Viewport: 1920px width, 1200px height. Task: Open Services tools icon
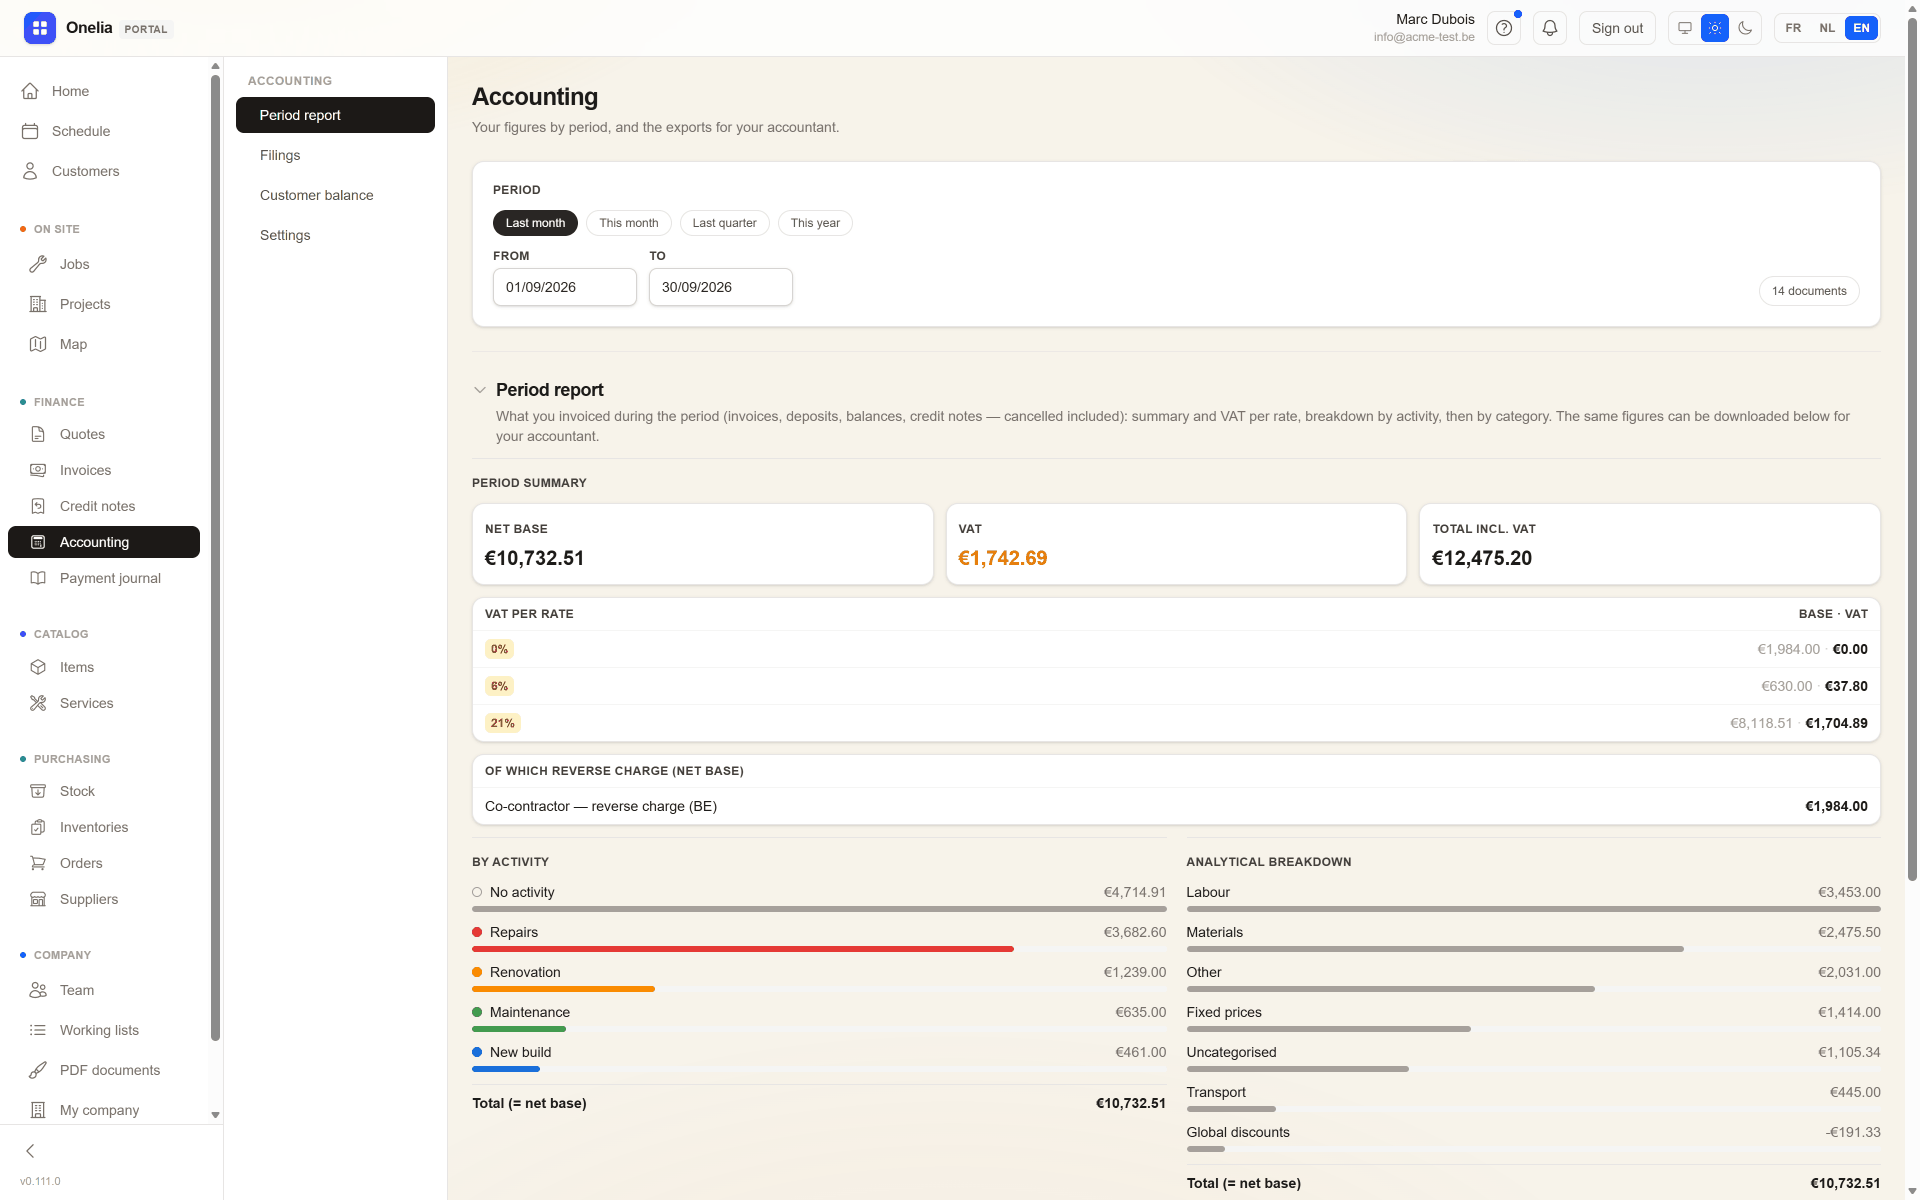coord(38,703)
